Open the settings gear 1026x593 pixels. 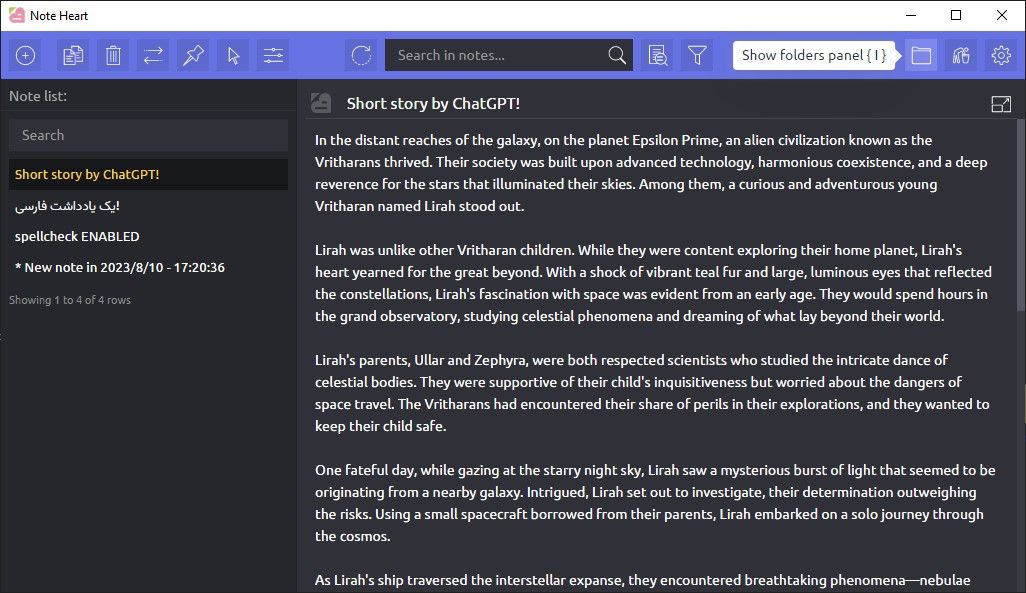(1000, 55)
